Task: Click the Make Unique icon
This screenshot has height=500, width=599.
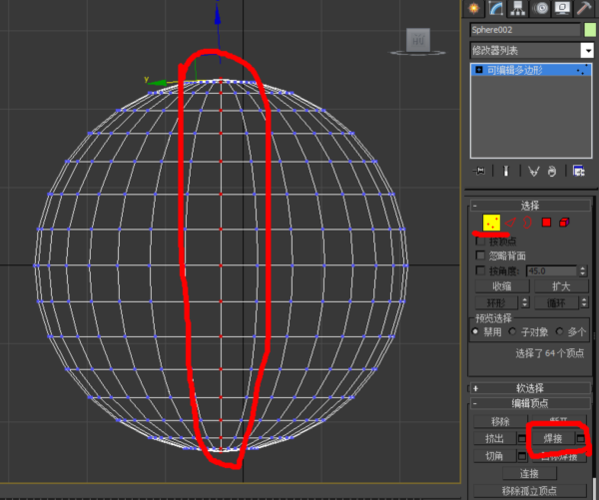Action: (x=533, y=171)
